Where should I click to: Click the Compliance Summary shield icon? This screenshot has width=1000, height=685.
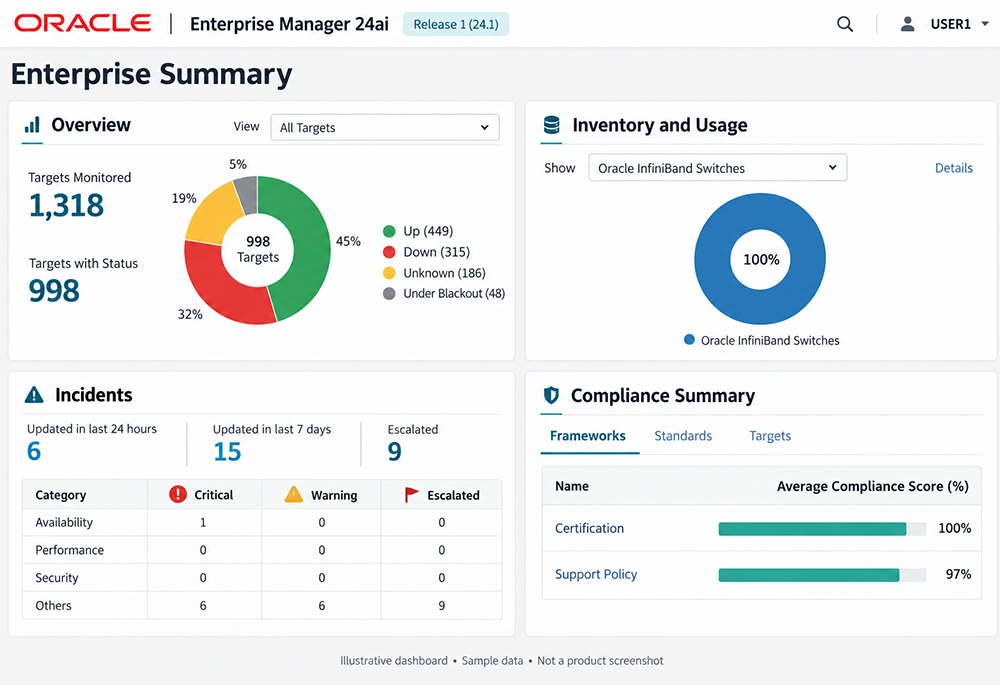[551, 395]
